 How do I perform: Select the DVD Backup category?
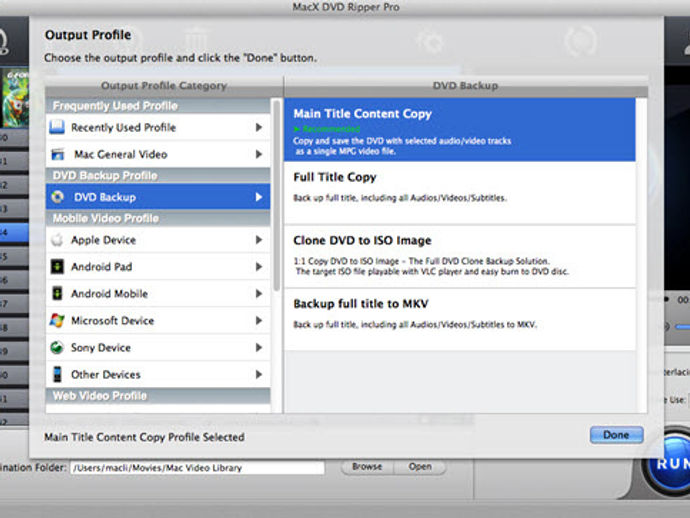coord(158,197)
